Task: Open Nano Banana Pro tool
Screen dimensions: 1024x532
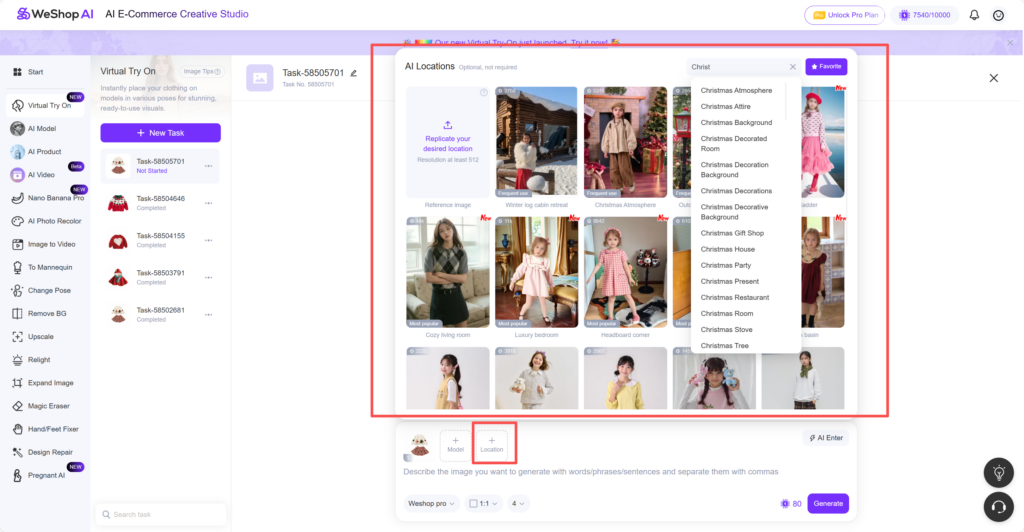Action: (47, 198)
